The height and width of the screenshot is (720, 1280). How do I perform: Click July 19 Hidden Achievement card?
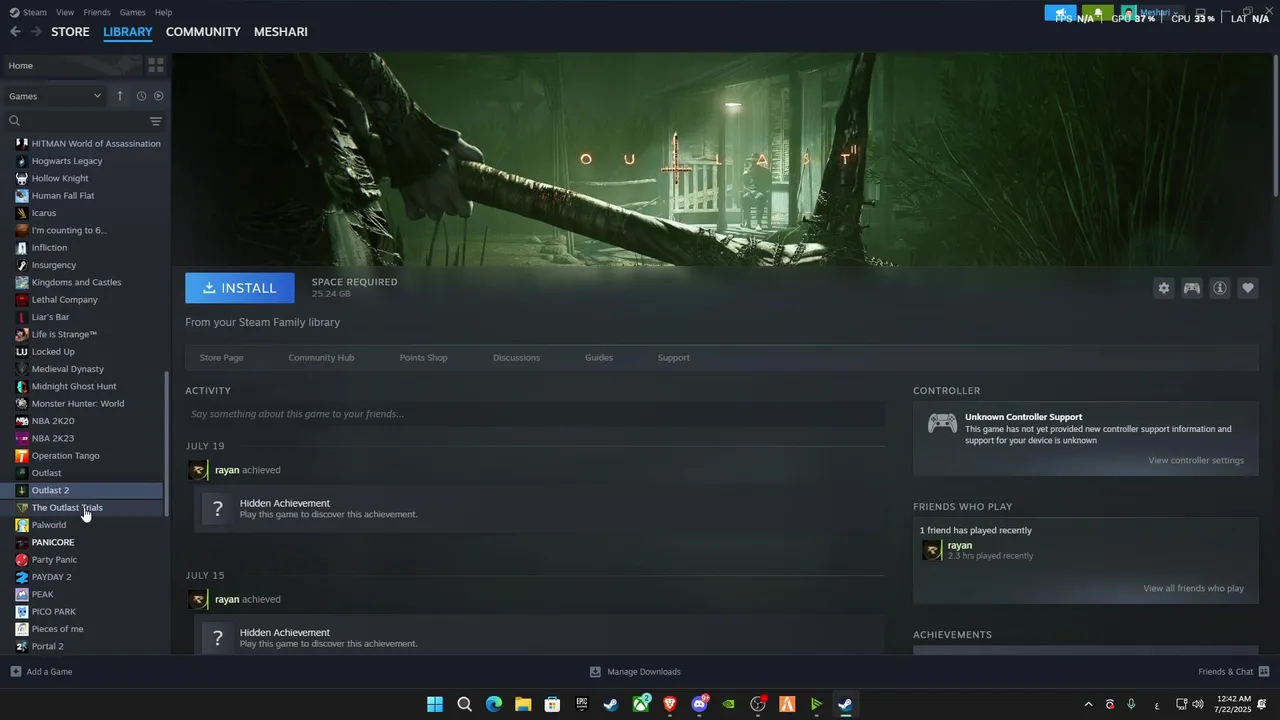pyautogui.click(x=538, y=509)
